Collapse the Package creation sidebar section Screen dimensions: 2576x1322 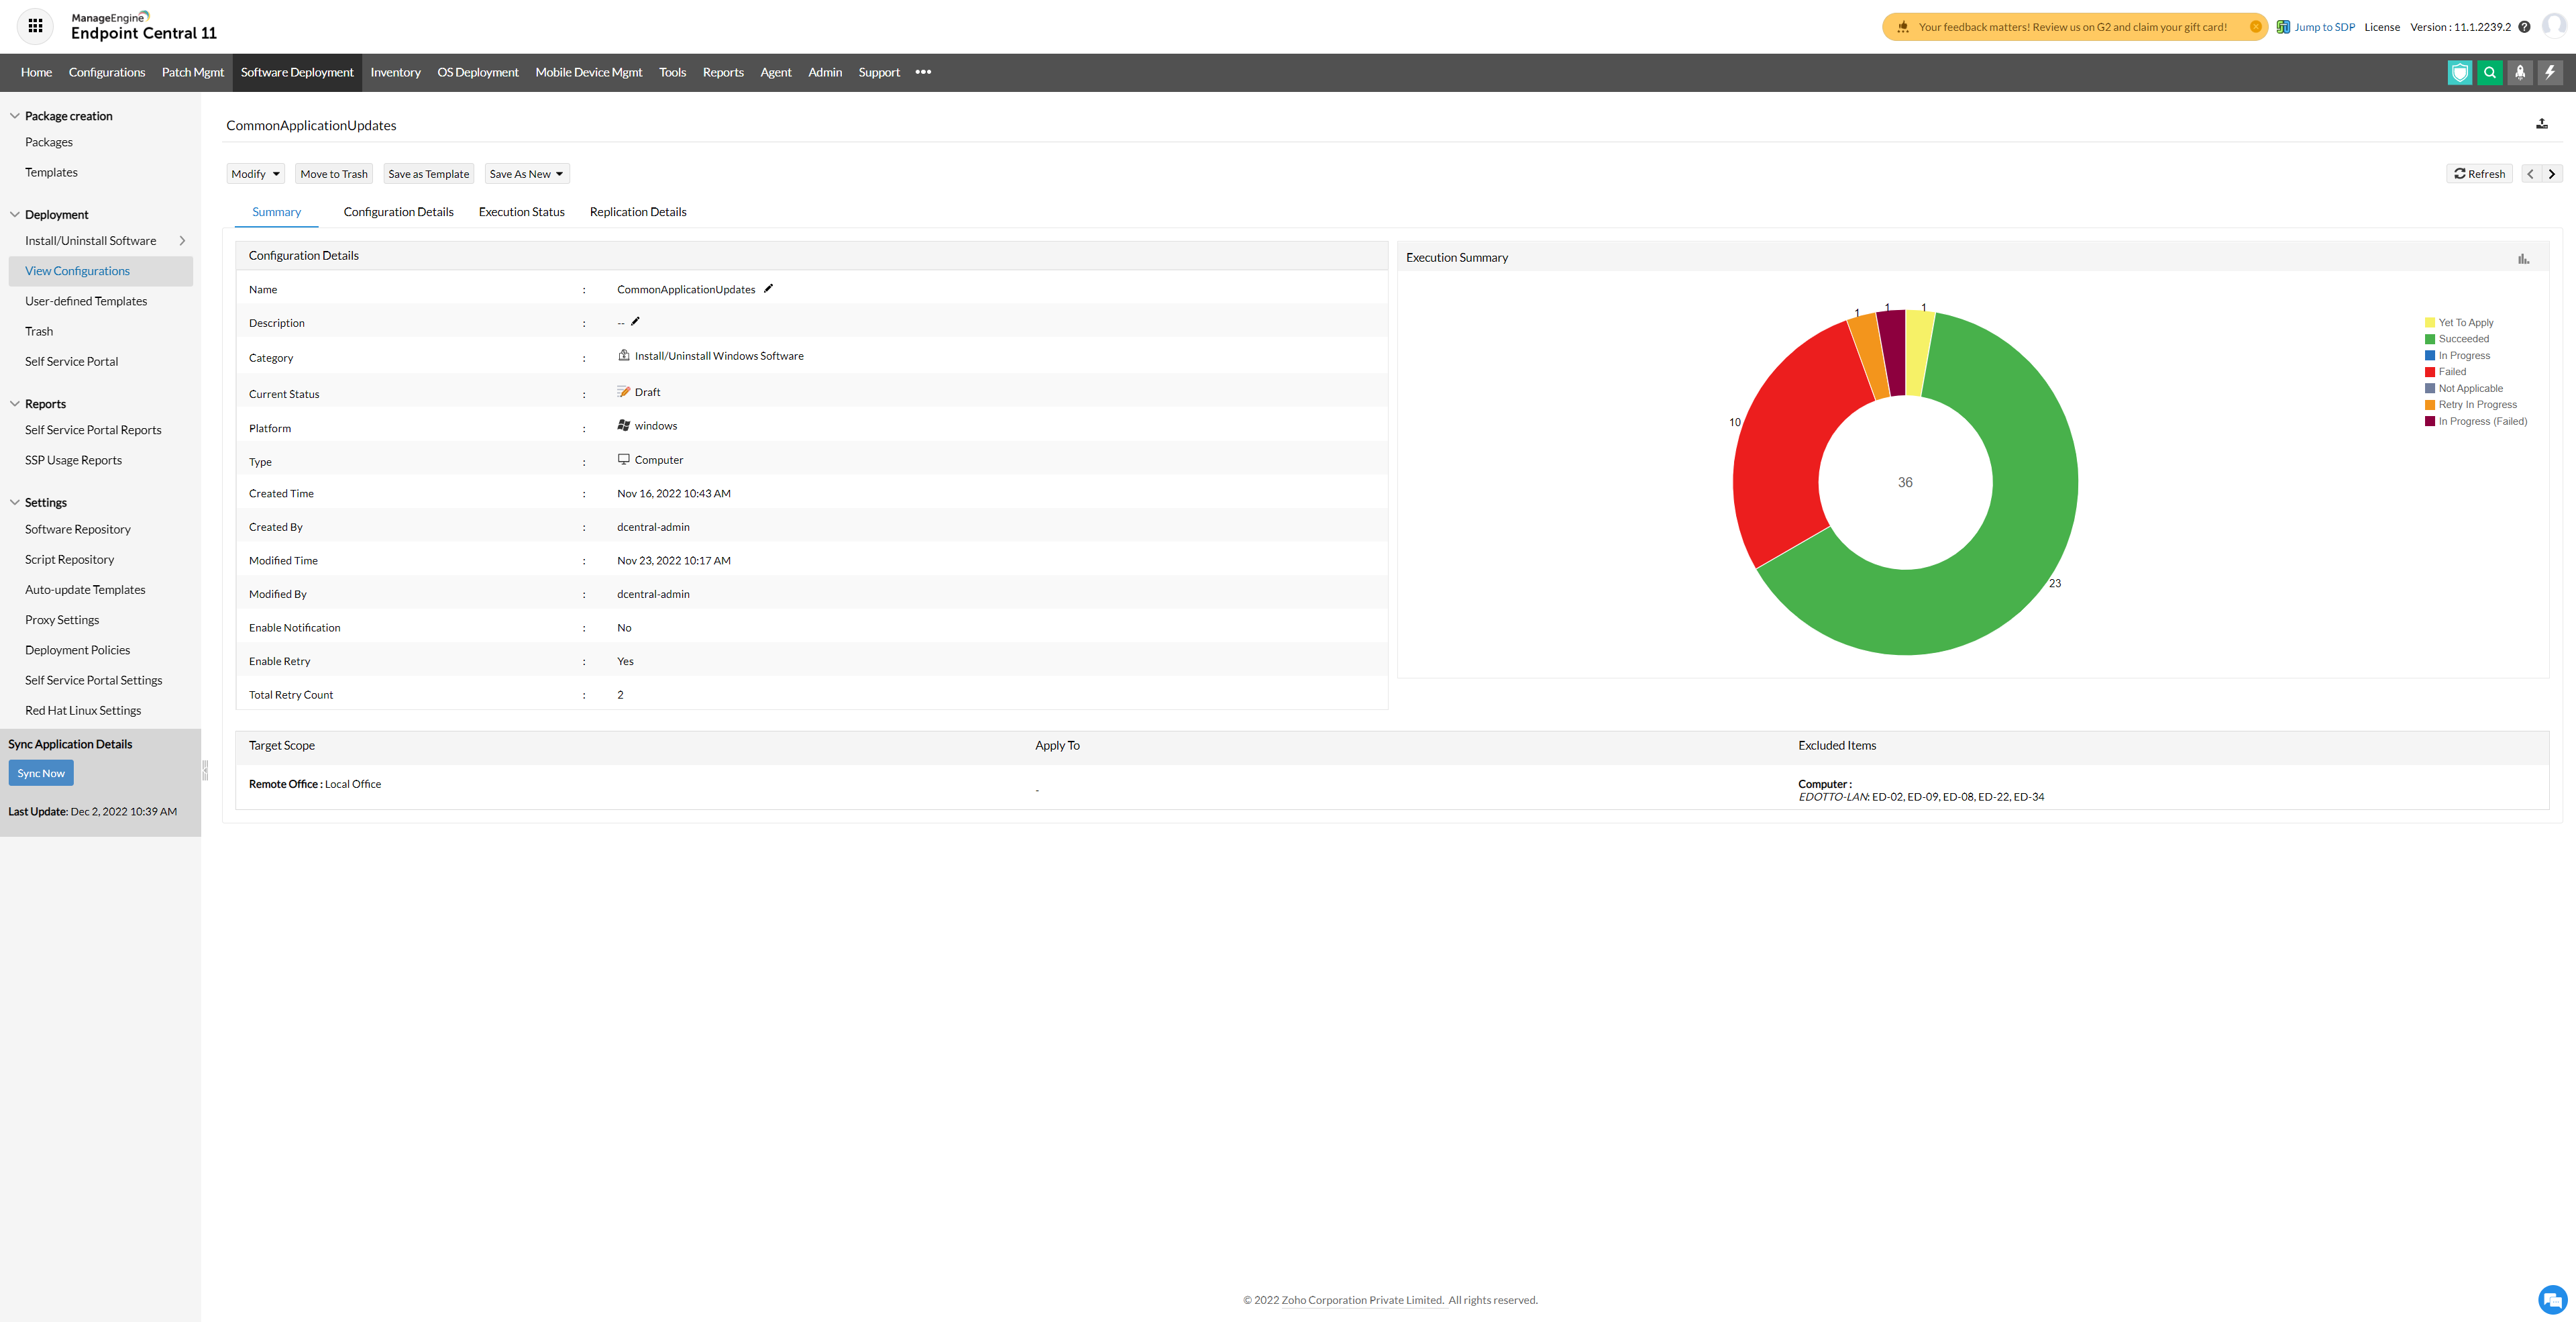(x=15, y=116)
